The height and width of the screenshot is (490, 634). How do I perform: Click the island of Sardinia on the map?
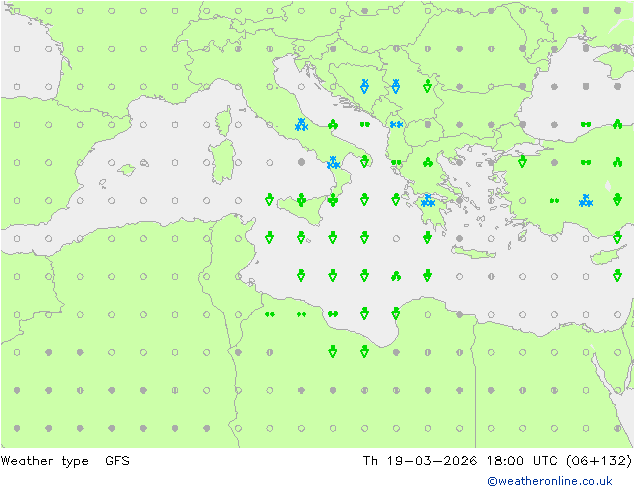[x=222, y=162]
